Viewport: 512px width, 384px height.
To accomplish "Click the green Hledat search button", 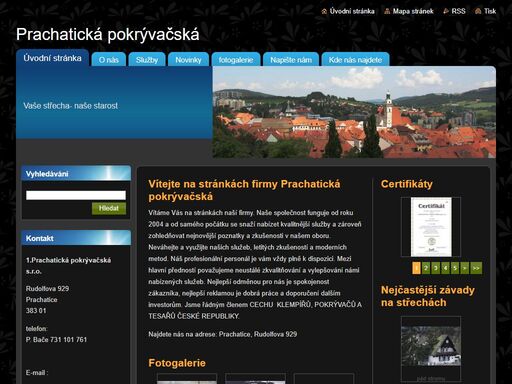I will pos(109,208).
